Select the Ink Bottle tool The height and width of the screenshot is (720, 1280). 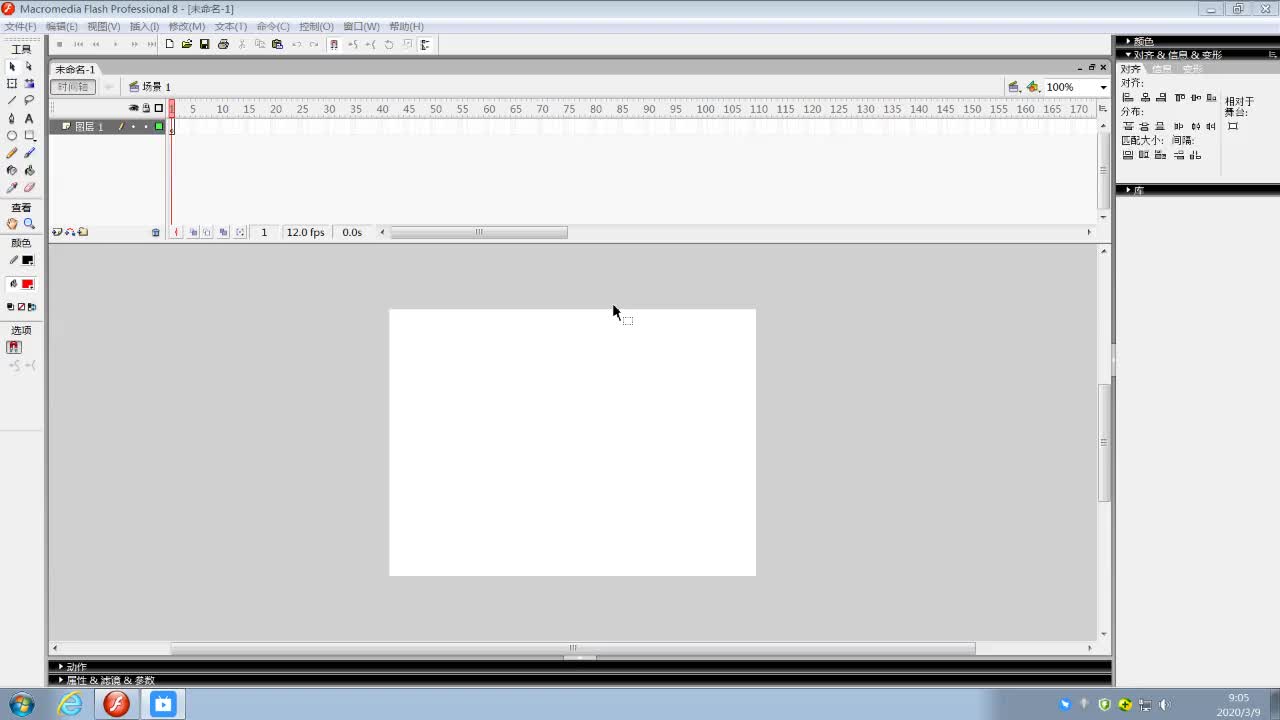coord(12,170)
